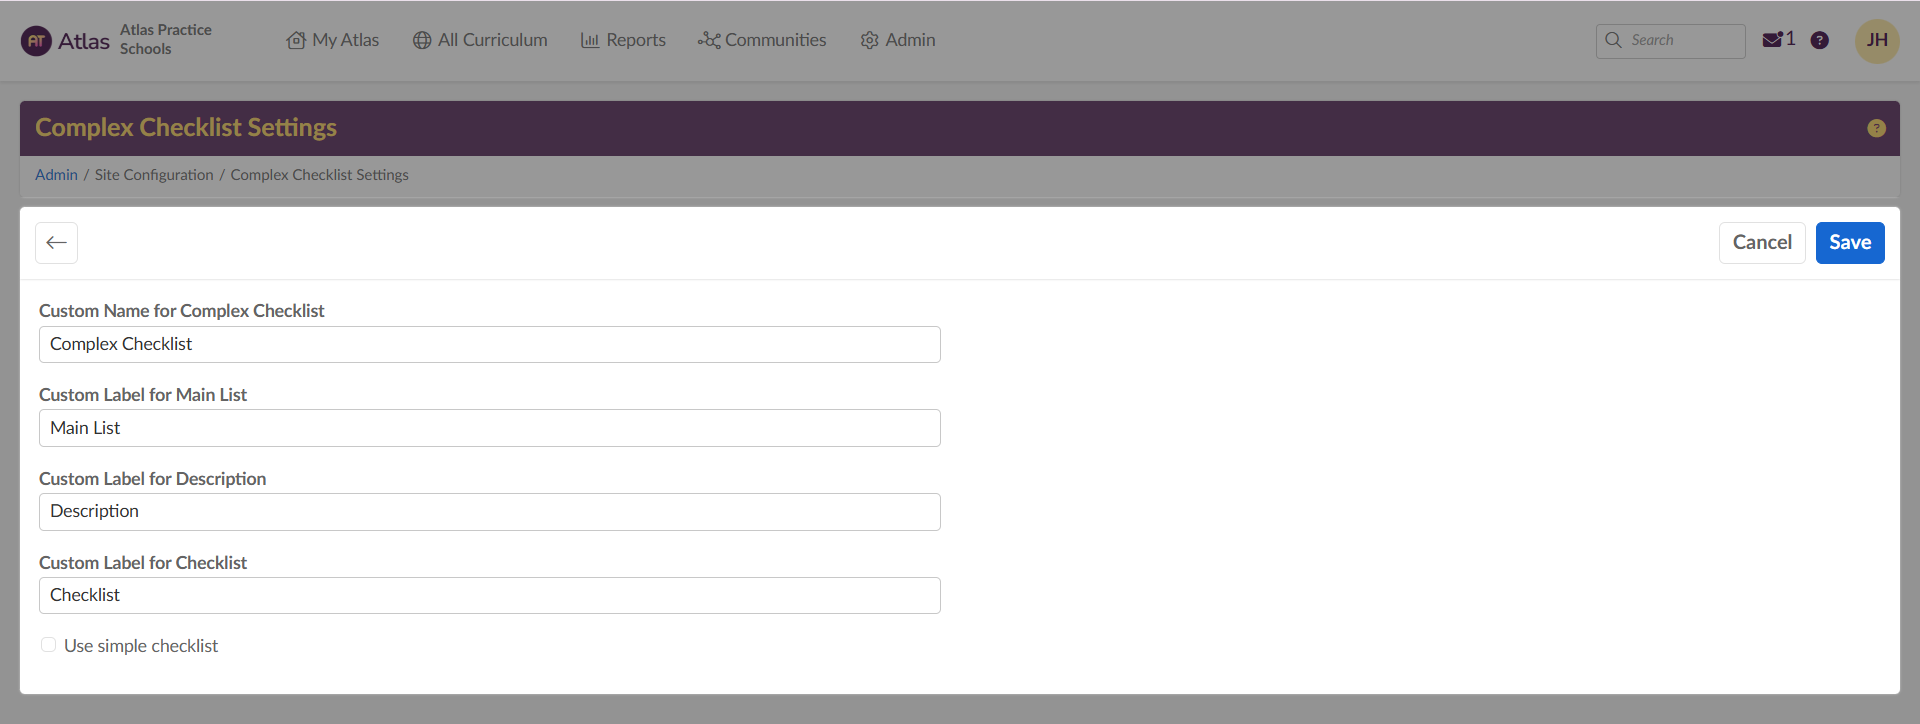Click the Admin gear icon

tap(869, 41)
